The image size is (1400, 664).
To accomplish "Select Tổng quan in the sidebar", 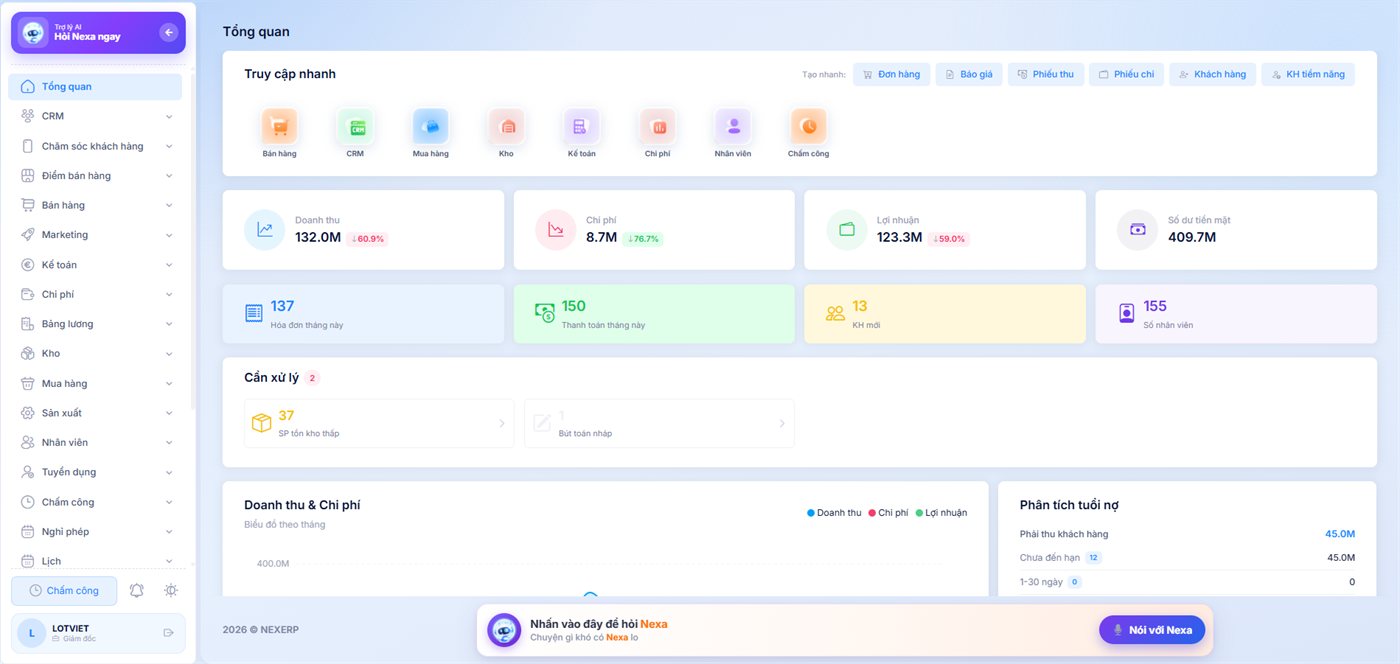I will tap(95, 87).
